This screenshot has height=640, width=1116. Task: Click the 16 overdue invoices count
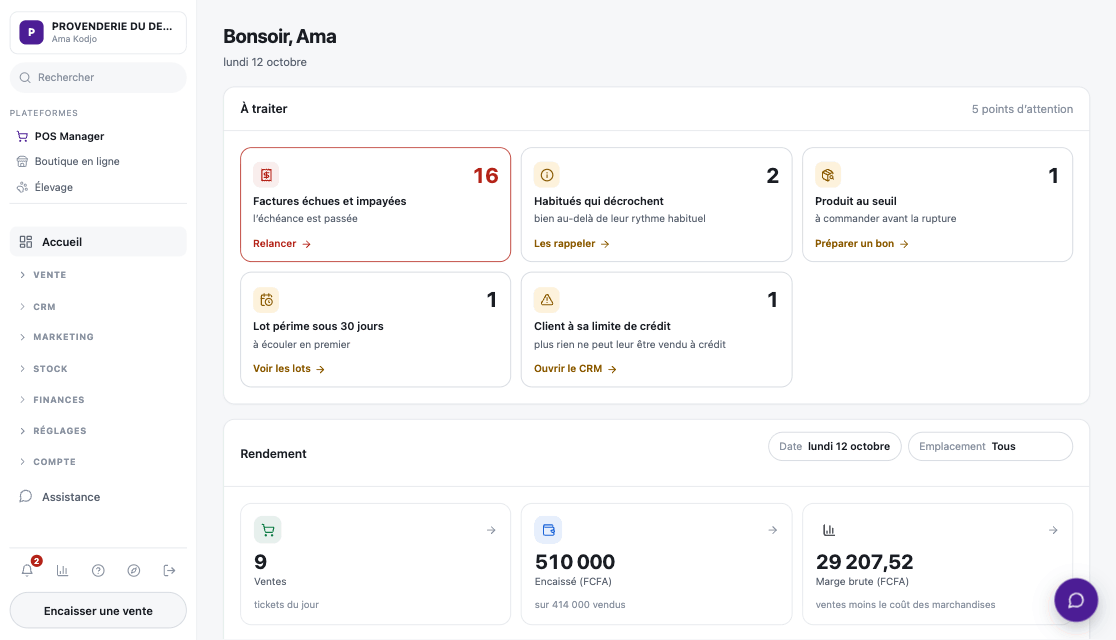[x=485, y=176]
